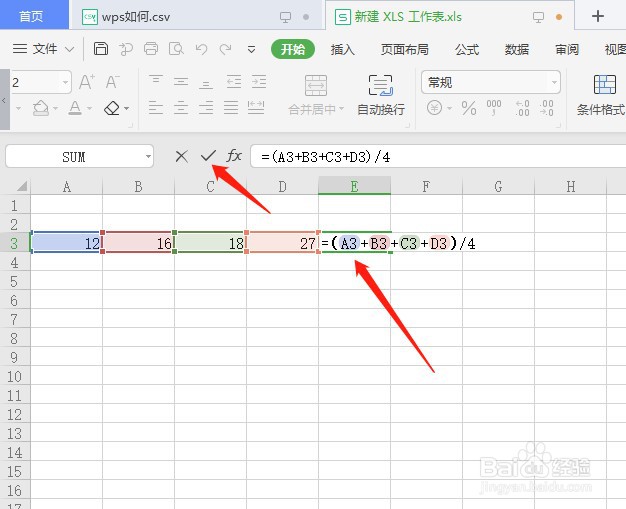Click the undo arrow icon

[201, 49]
